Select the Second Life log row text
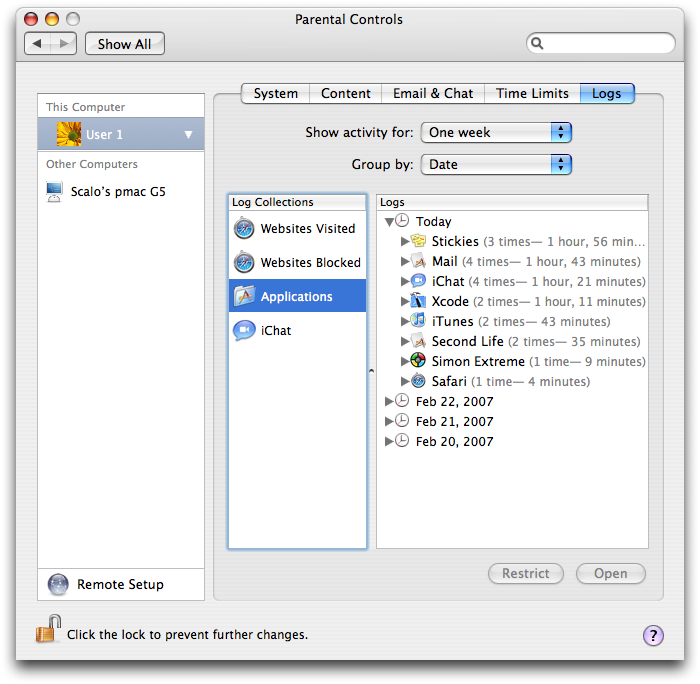Viewport: 700px width, 684px height. [x=536, y=341]
